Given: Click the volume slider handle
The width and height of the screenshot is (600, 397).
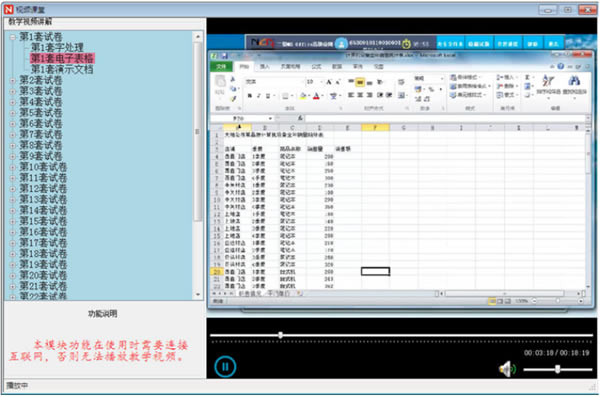Looking at the screenshot, I should coord(558,369).
